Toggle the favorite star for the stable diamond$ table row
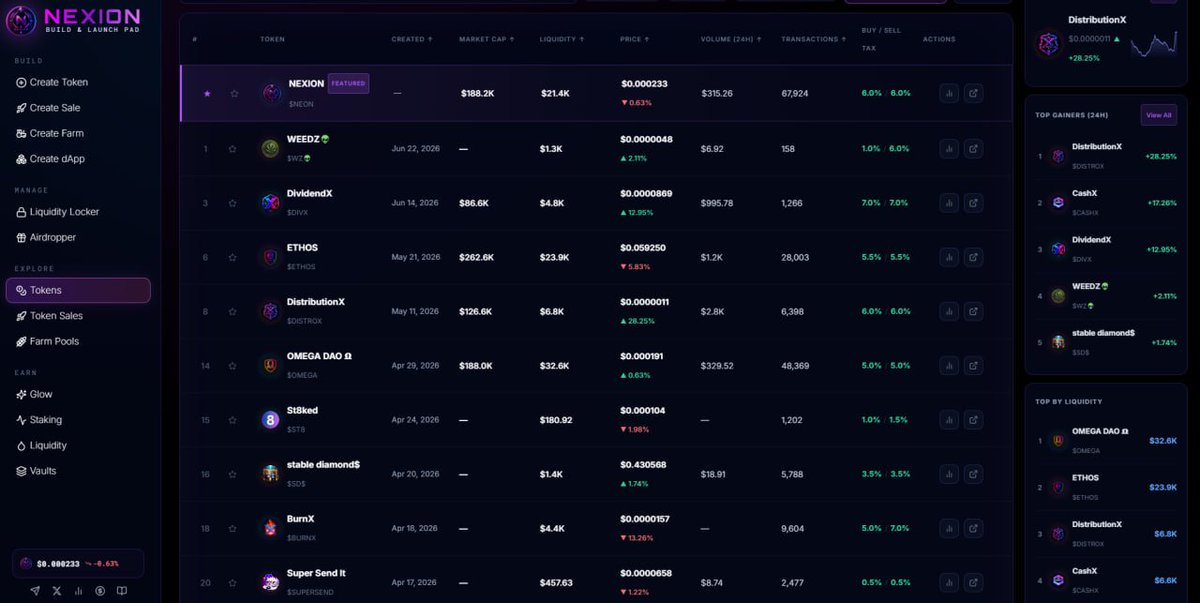Image resolution: width=1200 pixels, height=603 pixels. click(x=232, y=474)
